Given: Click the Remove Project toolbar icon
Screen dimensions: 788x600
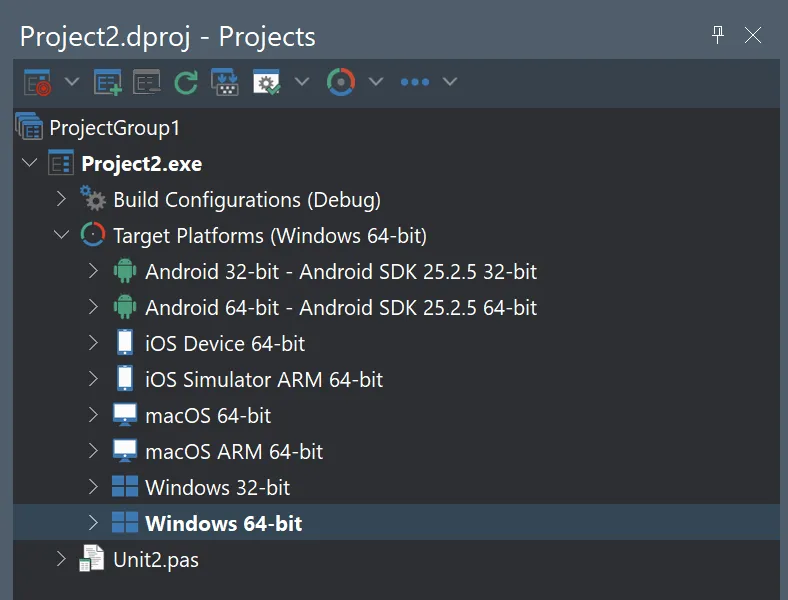Looking at the screenshot, I should 146,82.
